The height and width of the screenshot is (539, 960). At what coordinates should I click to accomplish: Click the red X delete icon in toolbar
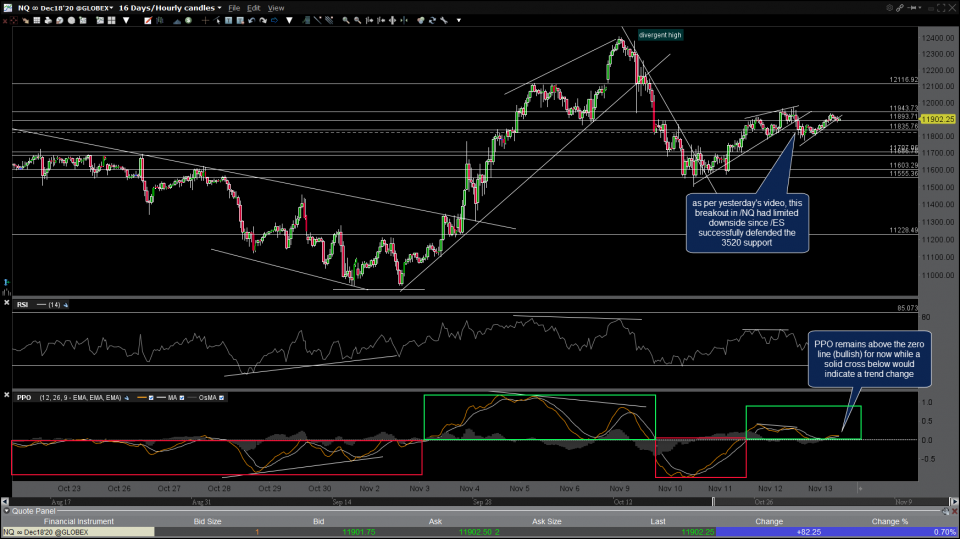(x=6, y=21)
